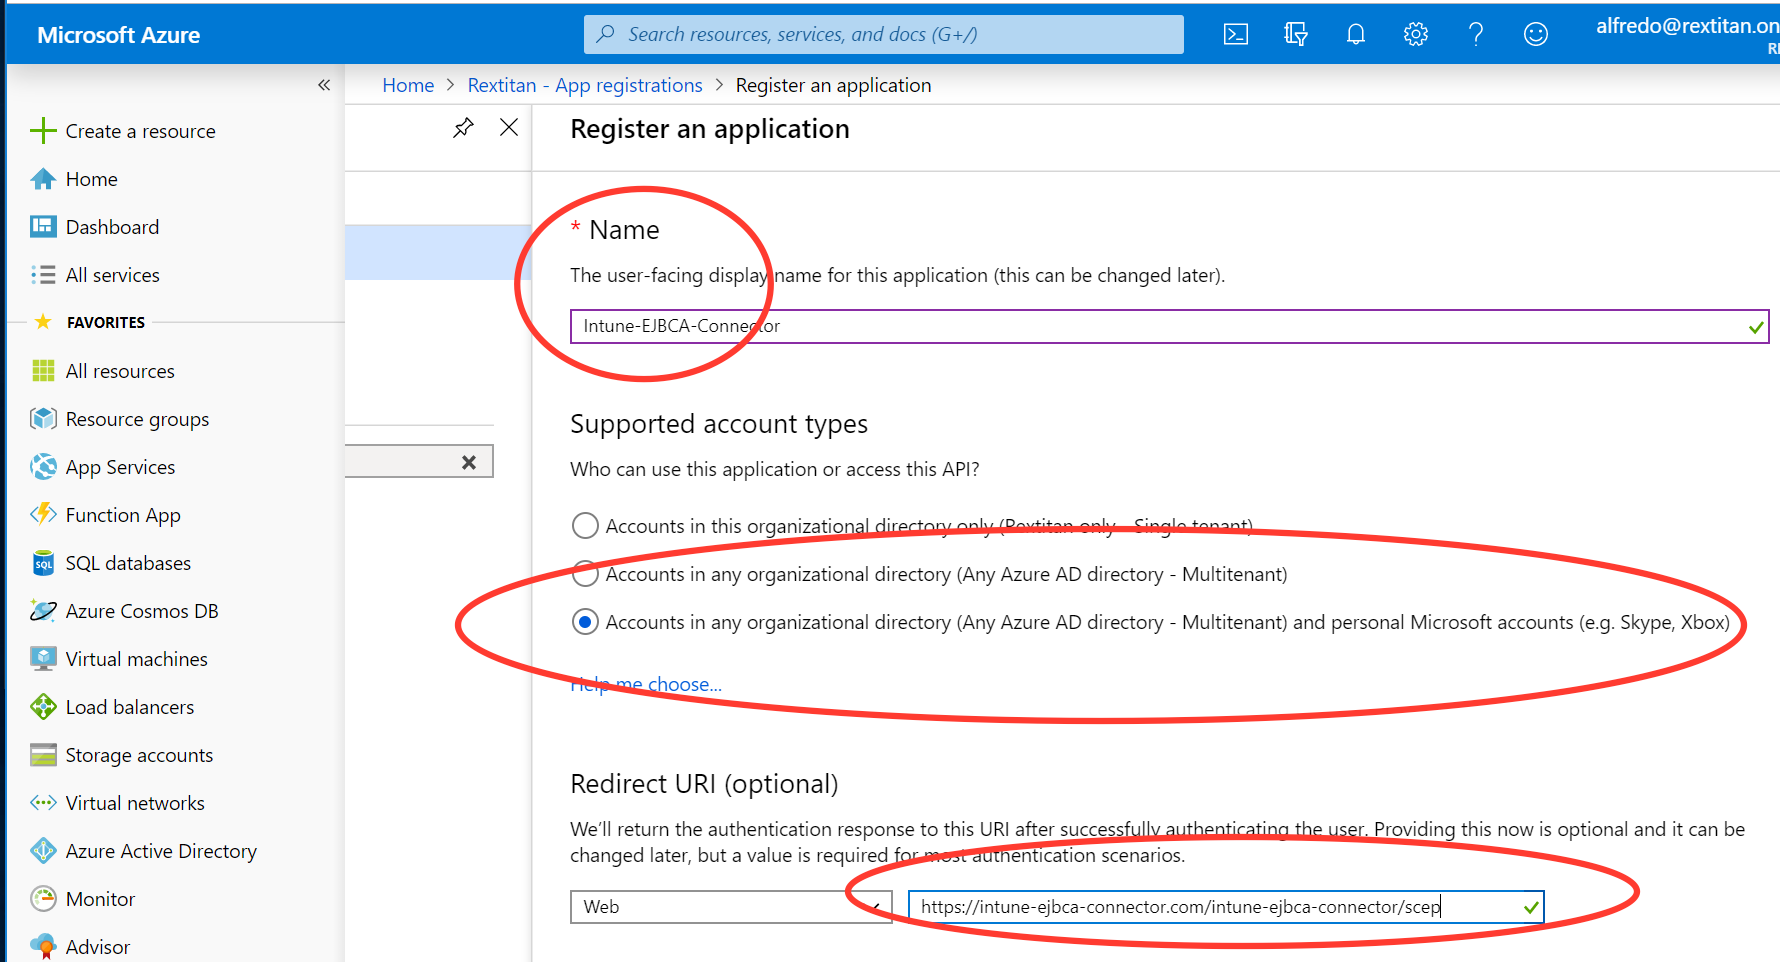Open Cloud Shell from the top bar
Viewport: 1780px width, 962px height.
click(x=1235, y=35)
